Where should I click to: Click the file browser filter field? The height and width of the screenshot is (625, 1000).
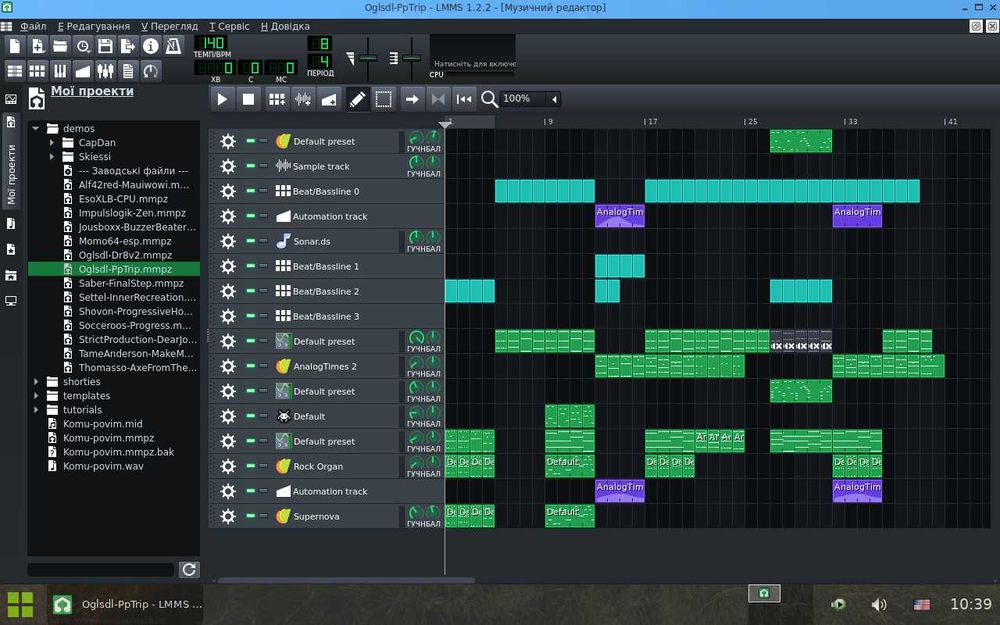101,570
